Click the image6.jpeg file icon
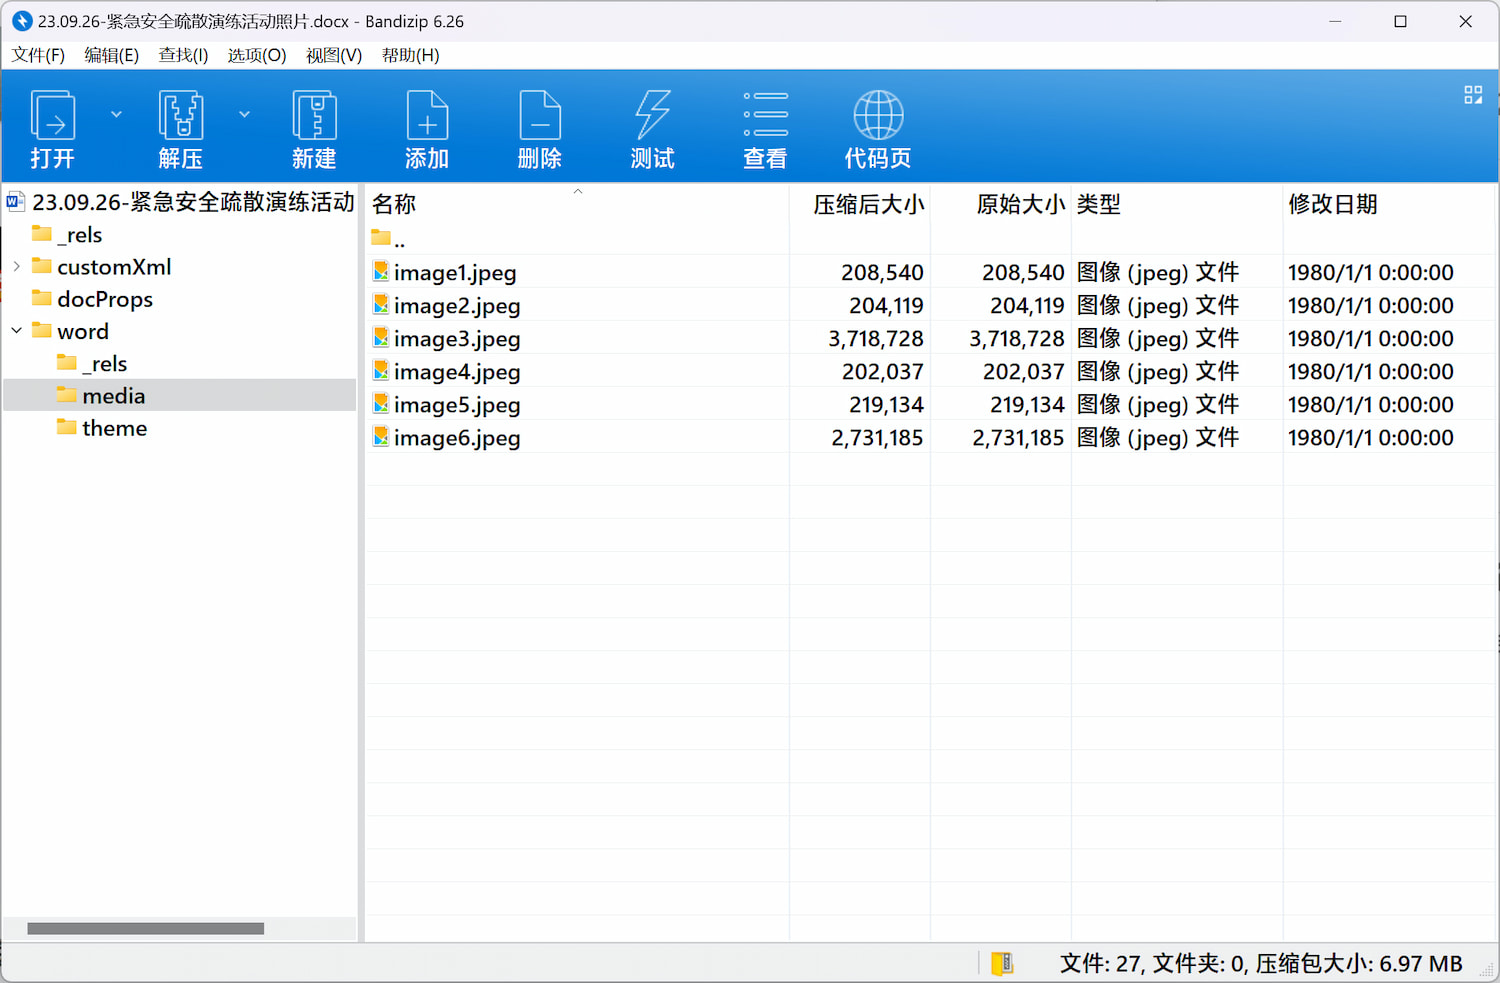1500x983 pixels. 380,436
